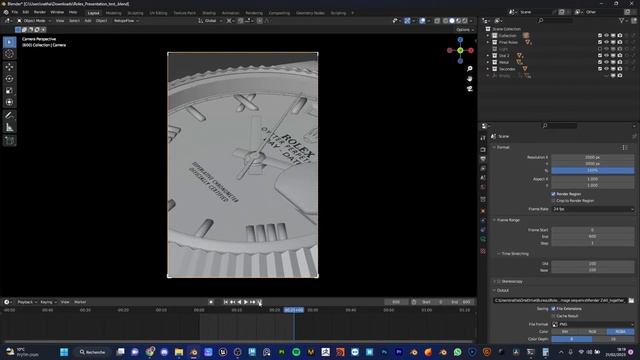The image size is (640, 360).
Task: Open the Tool properties tab icon
Action: click(x=483, y=138)
